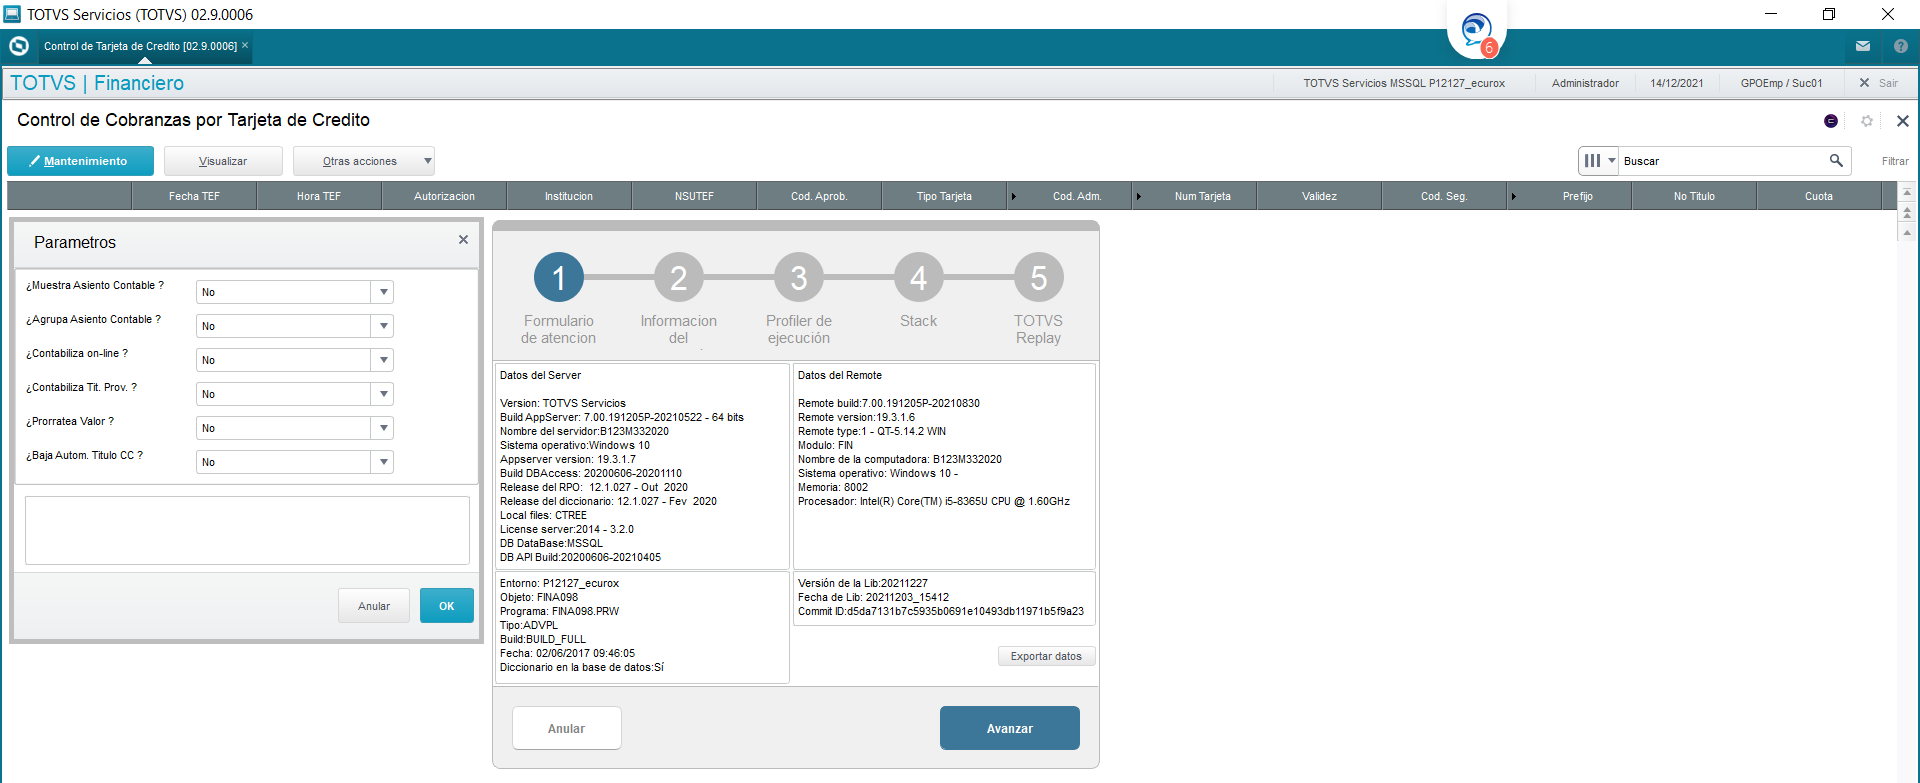The image size is (1920, 783).
Task: Expand ¿Contabiliza on-line? dropdown
Action: pyautogui.click(x=383, y=360)
